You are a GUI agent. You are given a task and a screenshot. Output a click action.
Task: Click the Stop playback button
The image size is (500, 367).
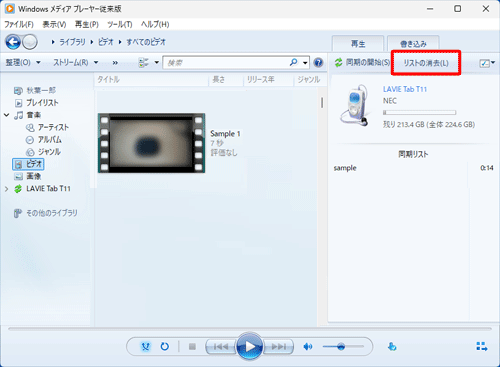pyautogui.click(x=192, y=347)
